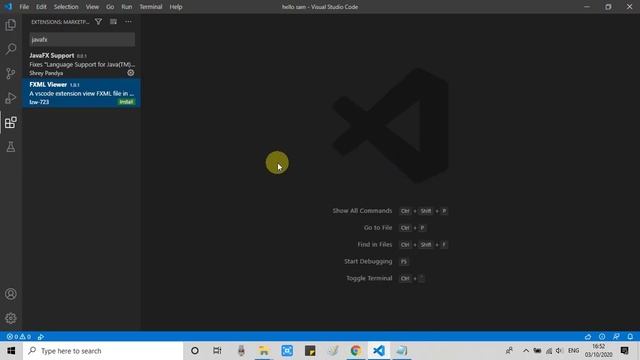The height and width of the screenshot is (360, 640).
Task: Open the Selection menu
Action: pyautogui.click(x=66, y=7)
